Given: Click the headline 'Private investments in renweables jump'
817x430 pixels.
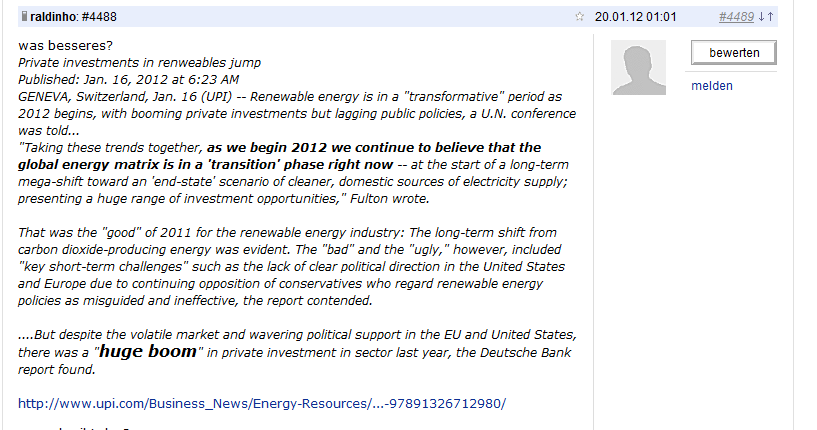Looking at the screenshot, I should pos(139,62).
